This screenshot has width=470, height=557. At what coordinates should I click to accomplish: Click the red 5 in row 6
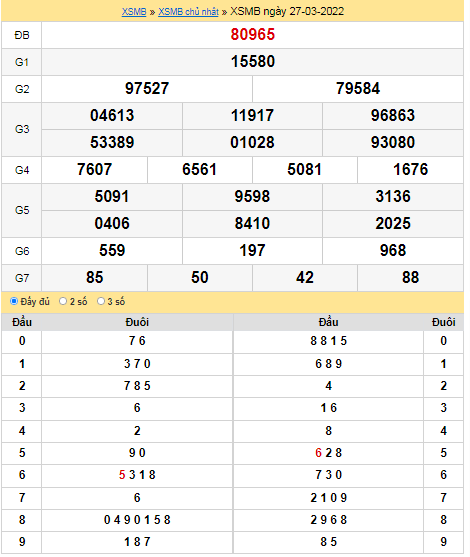(x=122, y=475)
